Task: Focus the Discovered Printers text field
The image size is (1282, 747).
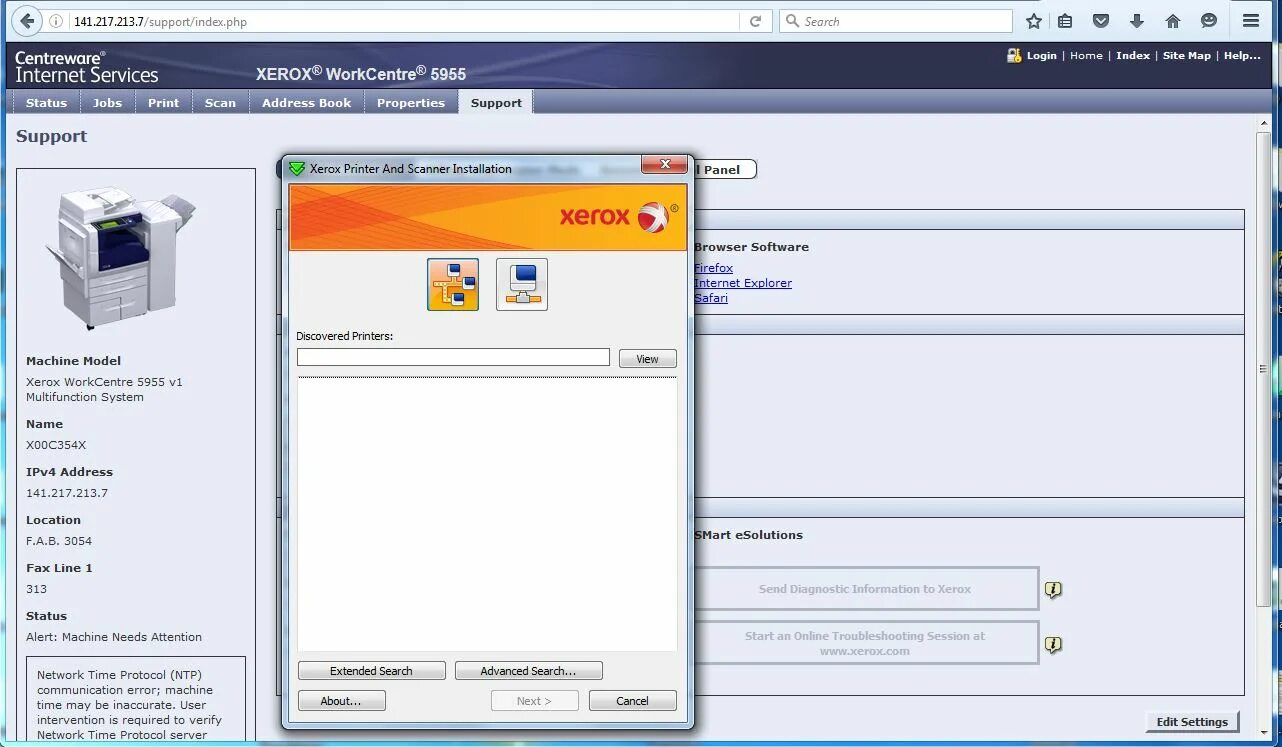Action: [453, 357]
